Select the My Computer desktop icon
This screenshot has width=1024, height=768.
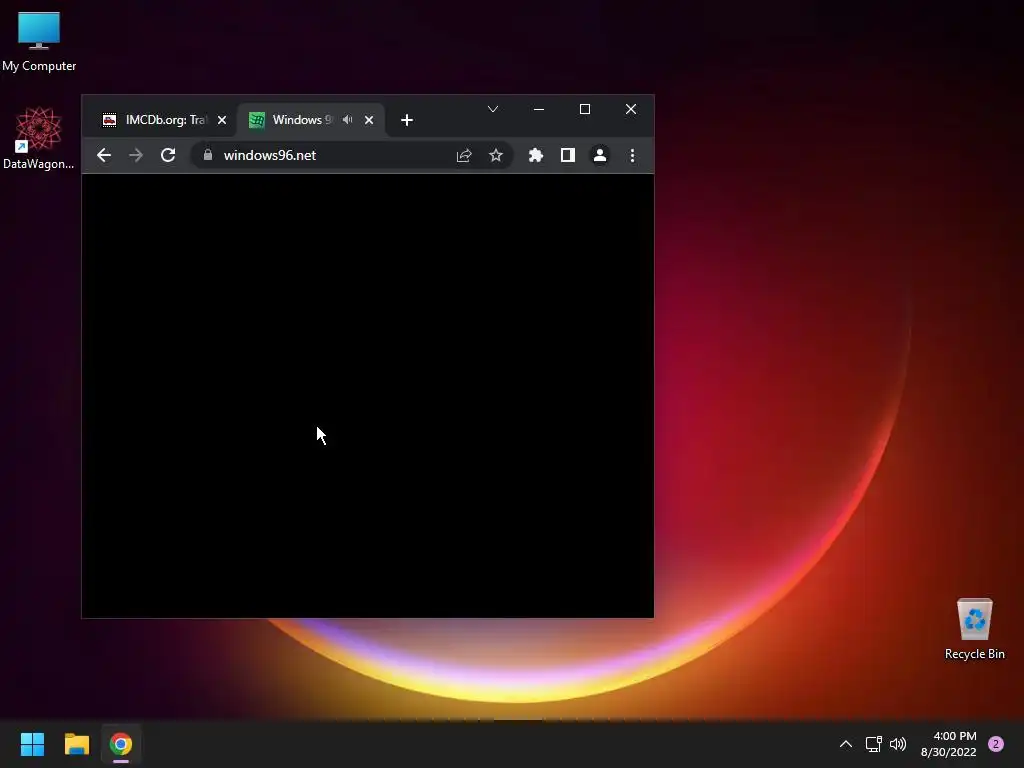pos(39,42)
